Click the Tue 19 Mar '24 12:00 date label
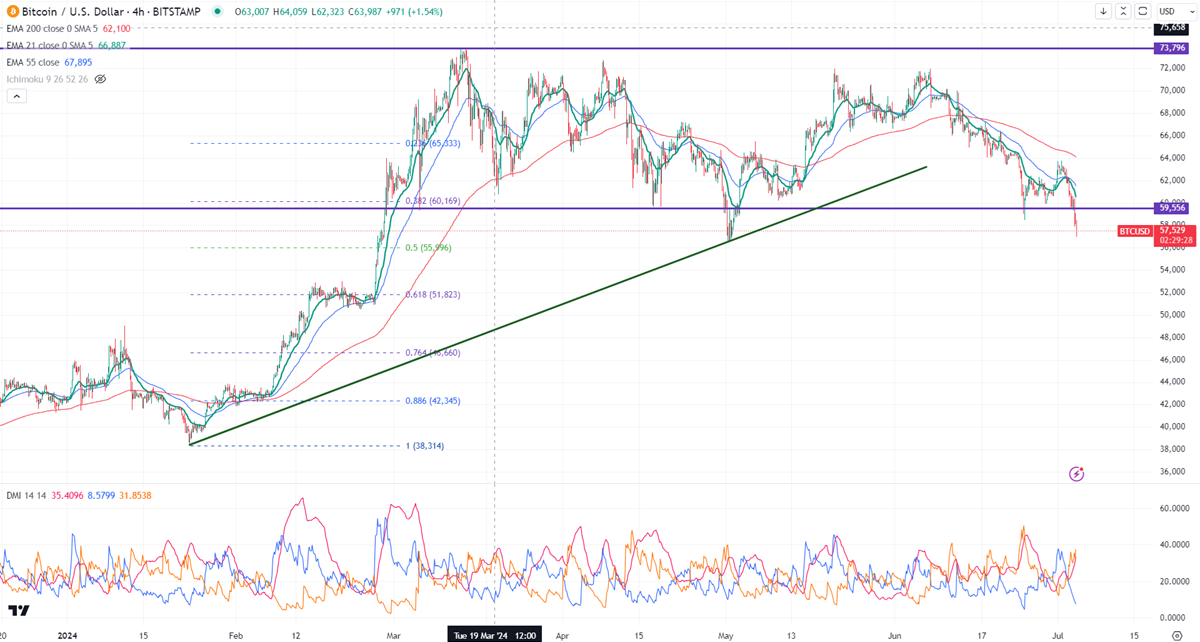The width and height of the screenshot is (1200, 642). click(495, 635)
